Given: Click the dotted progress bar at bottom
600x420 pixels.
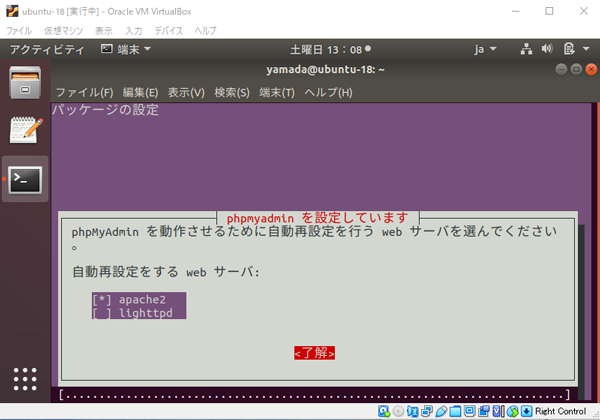Looking at the screenshot, I should tap(314, 394).
